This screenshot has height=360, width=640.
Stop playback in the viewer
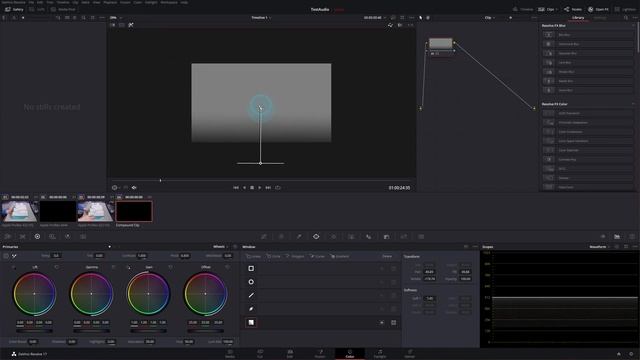[x=252, y=188]
